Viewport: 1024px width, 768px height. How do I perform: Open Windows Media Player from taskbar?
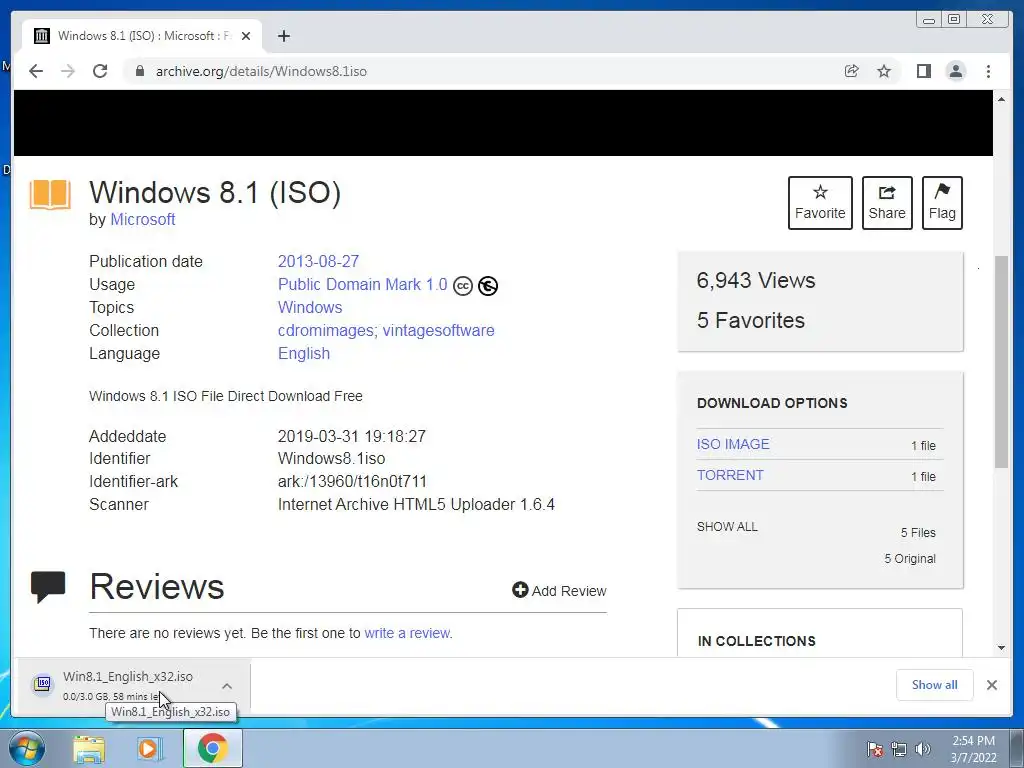tap(150, 749)
